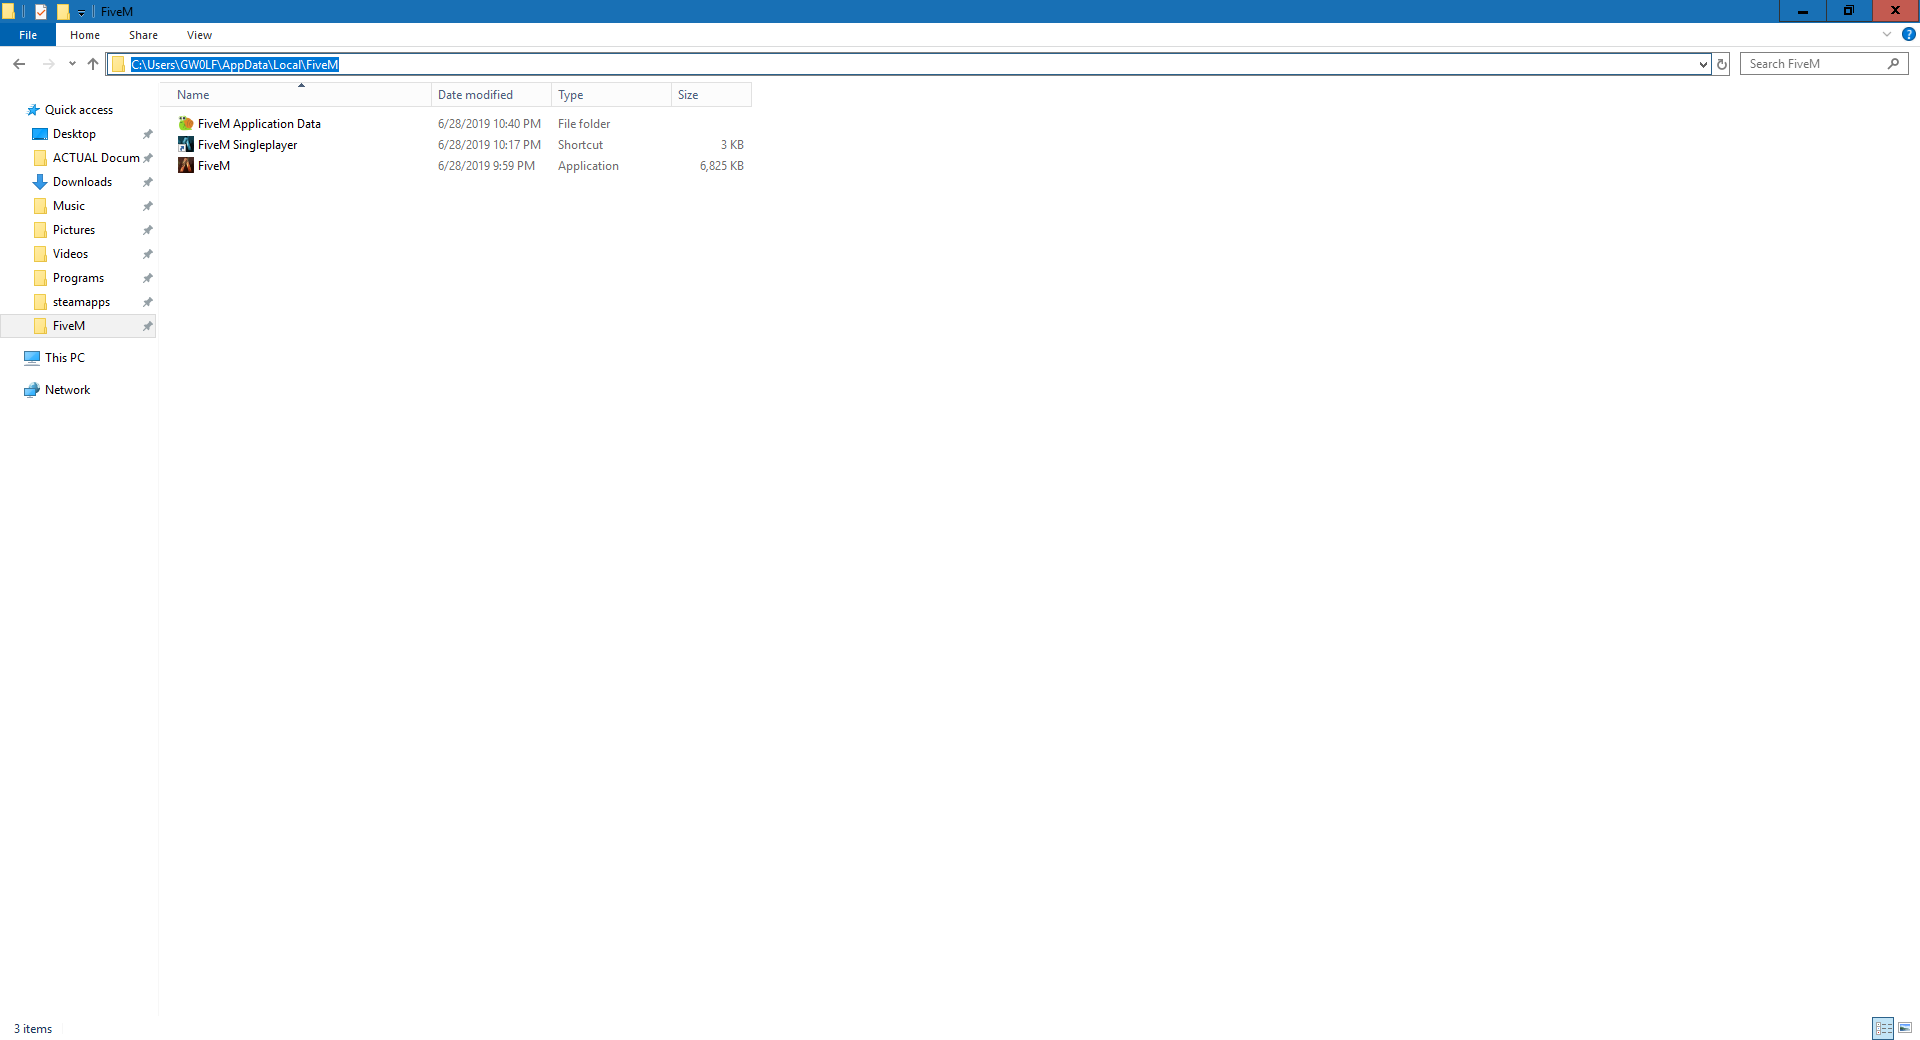1920x1040 pixels.
Task: Switch to the Home ribbon tab
Action: click(85, 35)
